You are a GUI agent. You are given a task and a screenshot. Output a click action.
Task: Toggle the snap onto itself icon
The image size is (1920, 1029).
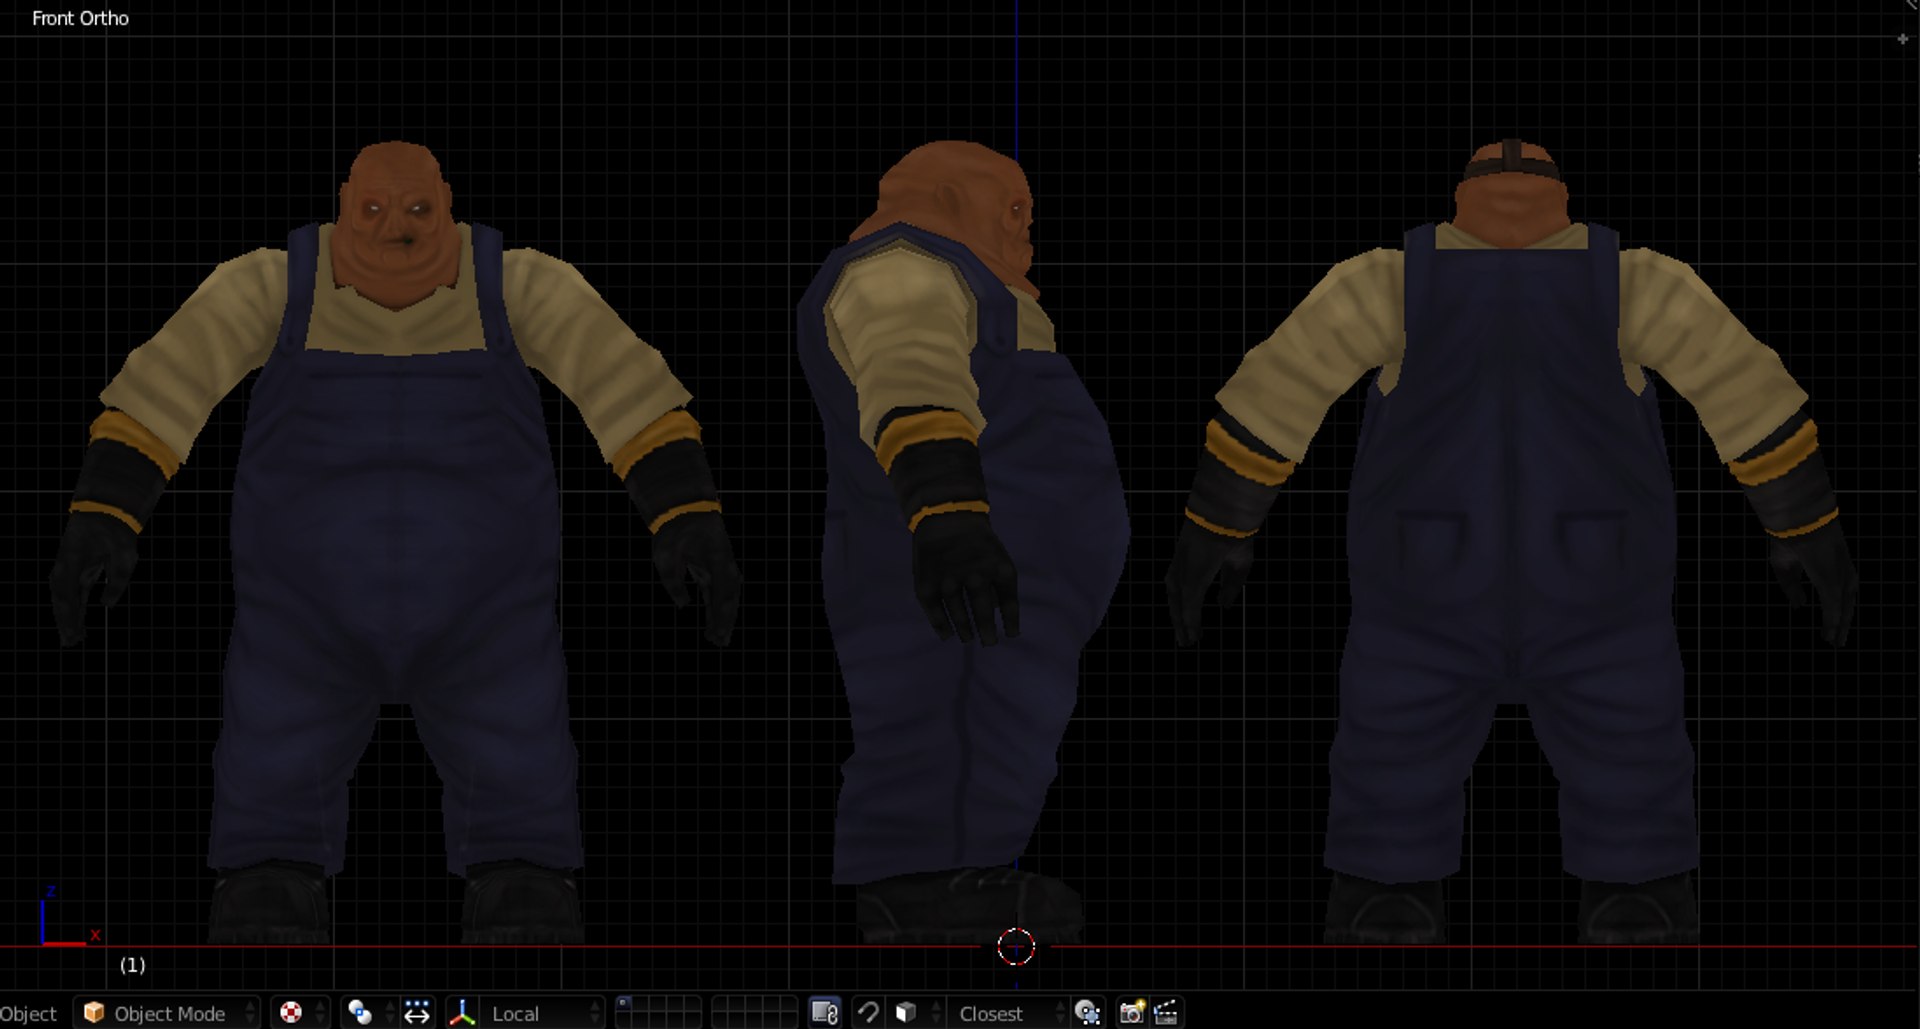pyautogui.click(x=1087, y=1013)
